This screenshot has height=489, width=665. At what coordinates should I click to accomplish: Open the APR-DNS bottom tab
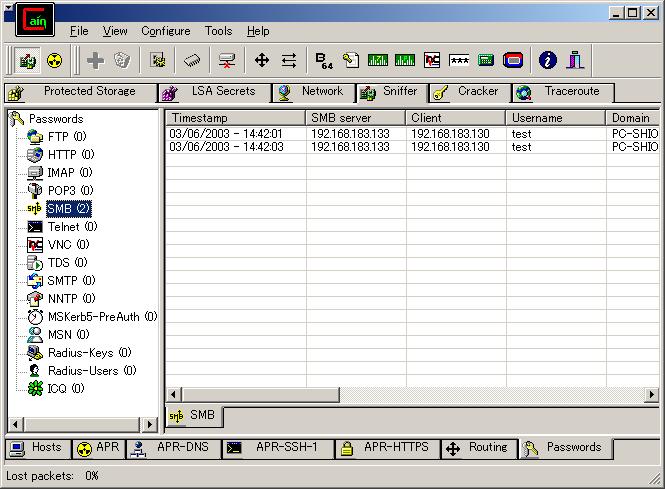tap(174, 449)
